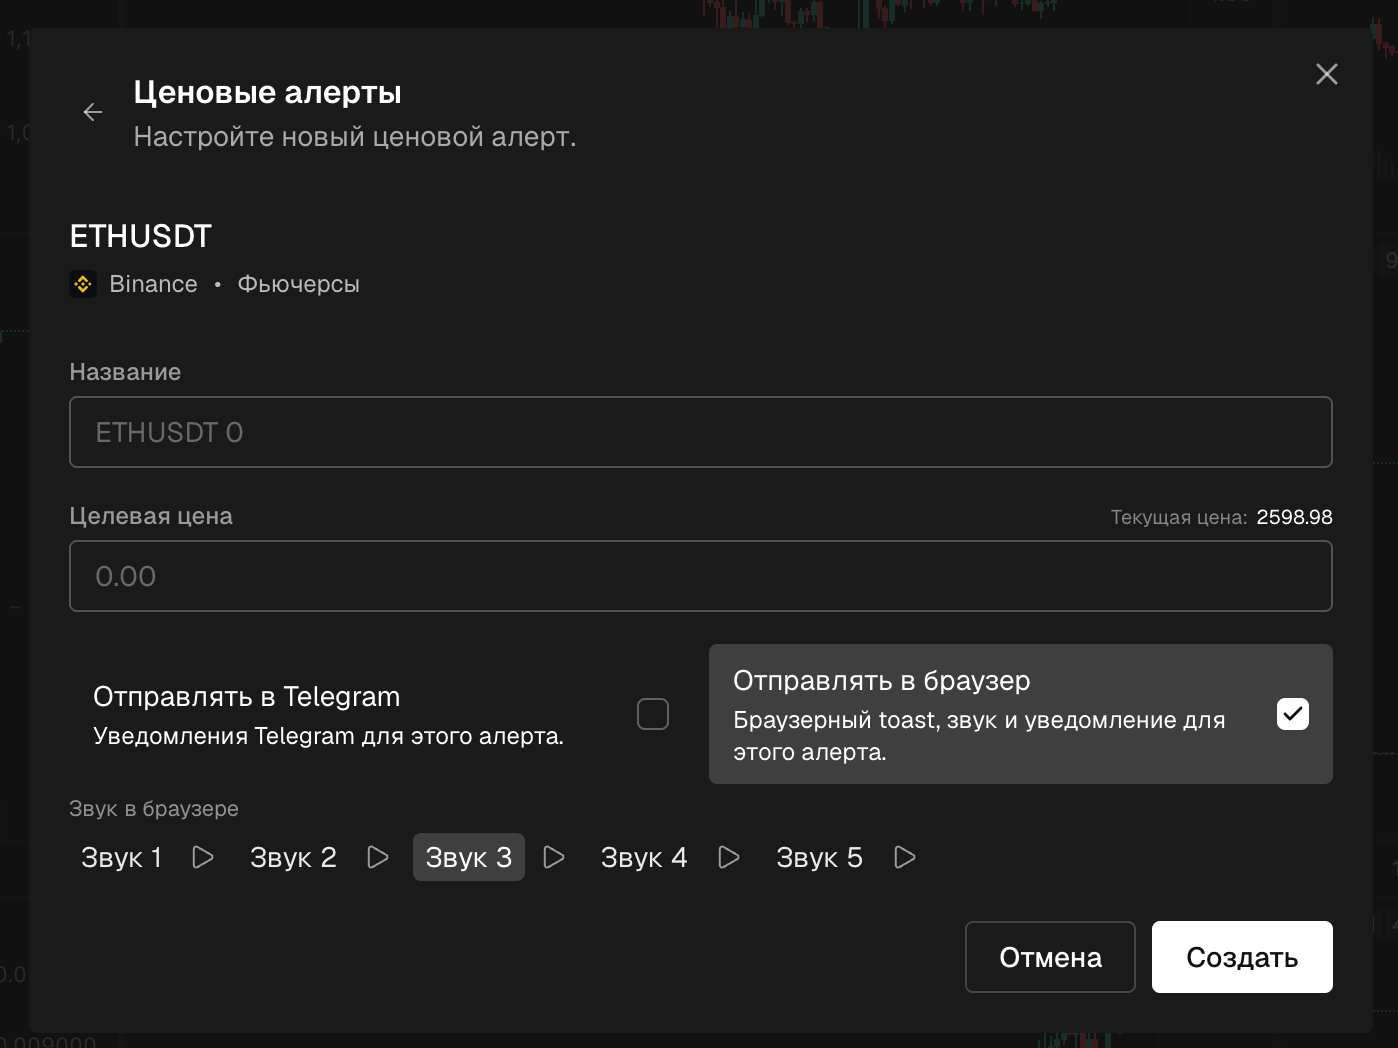Screen dimensions: 1398x1048
Task: Focus the Название input field
Action: [x=701, y=432]
